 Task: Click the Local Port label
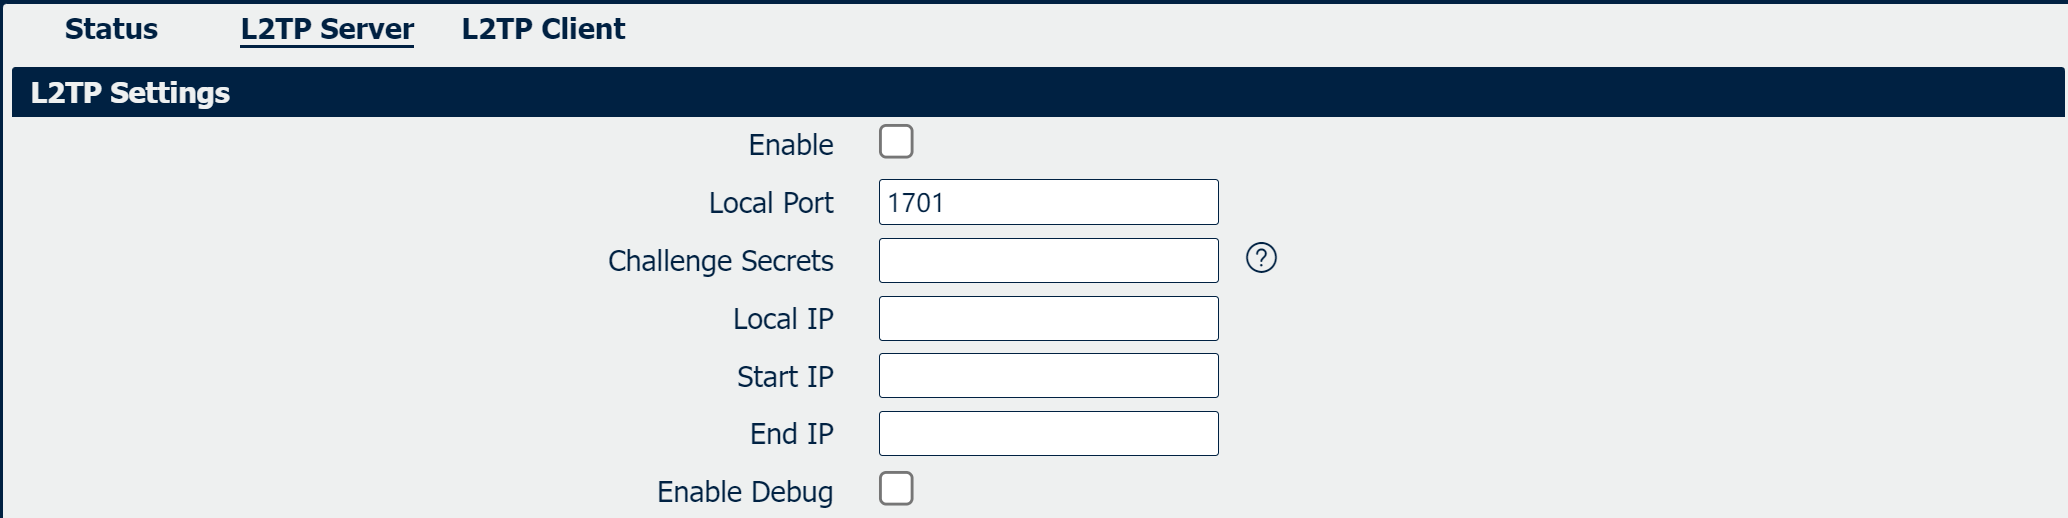click(x=770, y=203)
